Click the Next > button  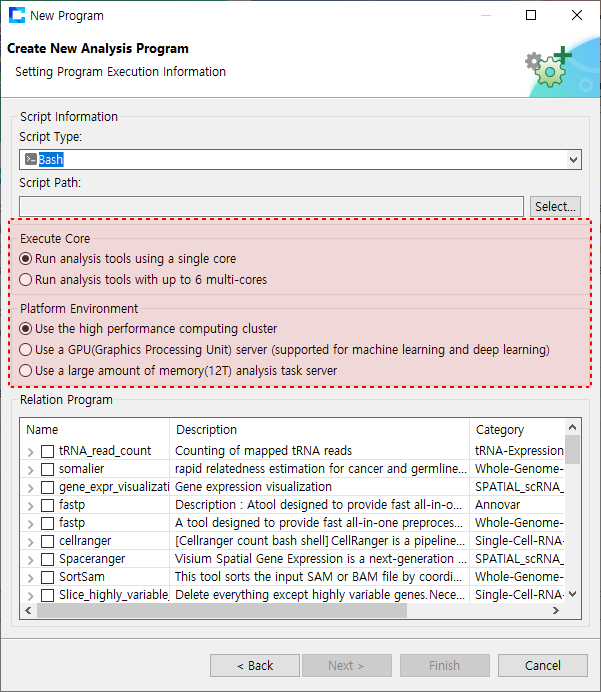pyautogui.click(x=346, y=666)
